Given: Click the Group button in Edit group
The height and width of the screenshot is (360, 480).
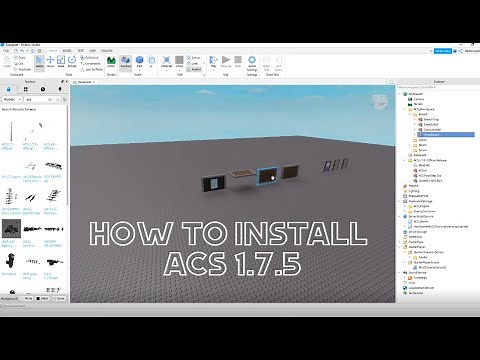Looking at the screenshot, I should tap(194, 58).
